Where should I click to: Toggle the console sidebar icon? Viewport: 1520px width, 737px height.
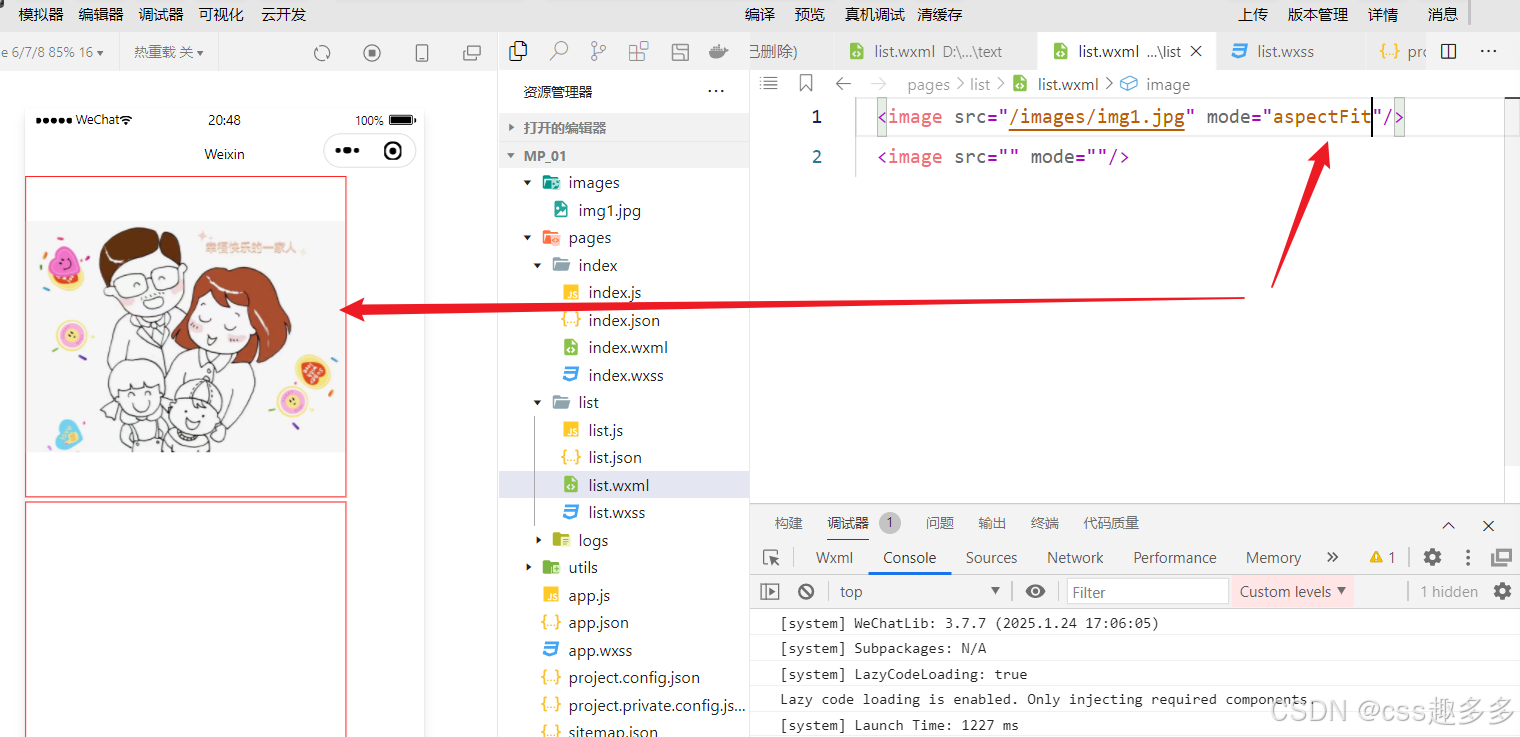(x=770, y=591)
